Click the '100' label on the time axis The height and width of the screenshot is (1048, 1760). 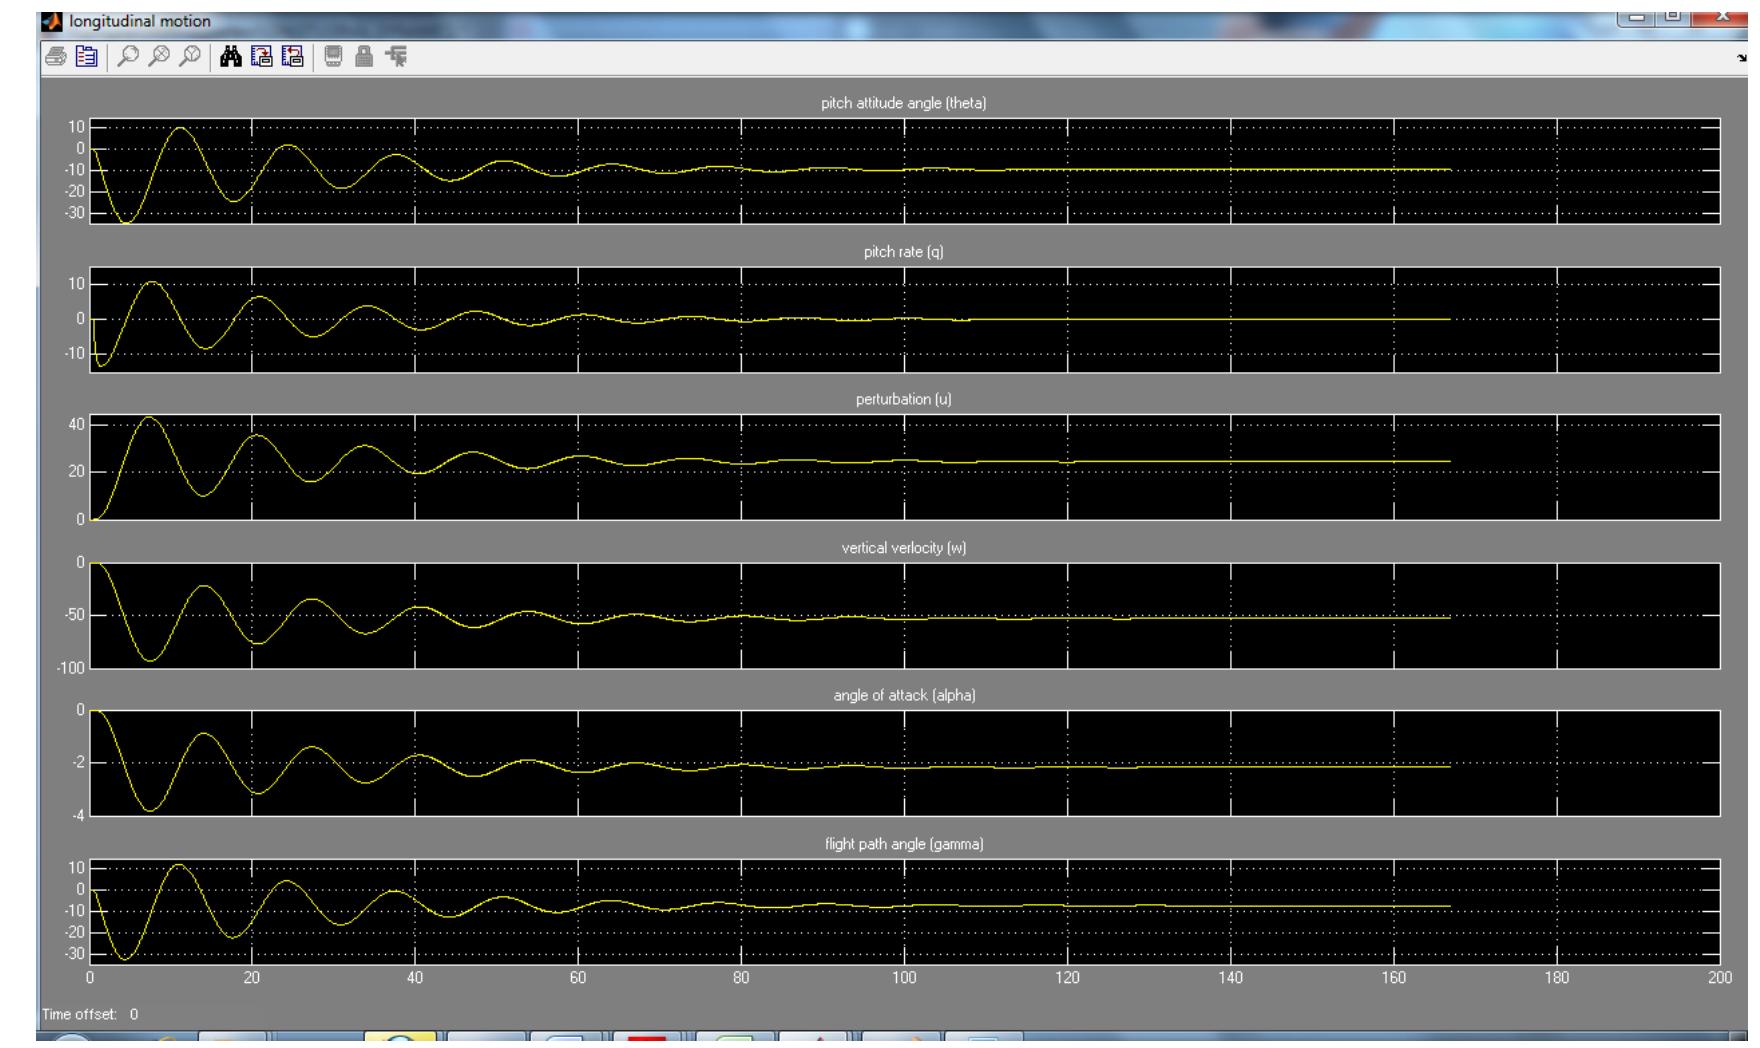[x=904, y=977]
